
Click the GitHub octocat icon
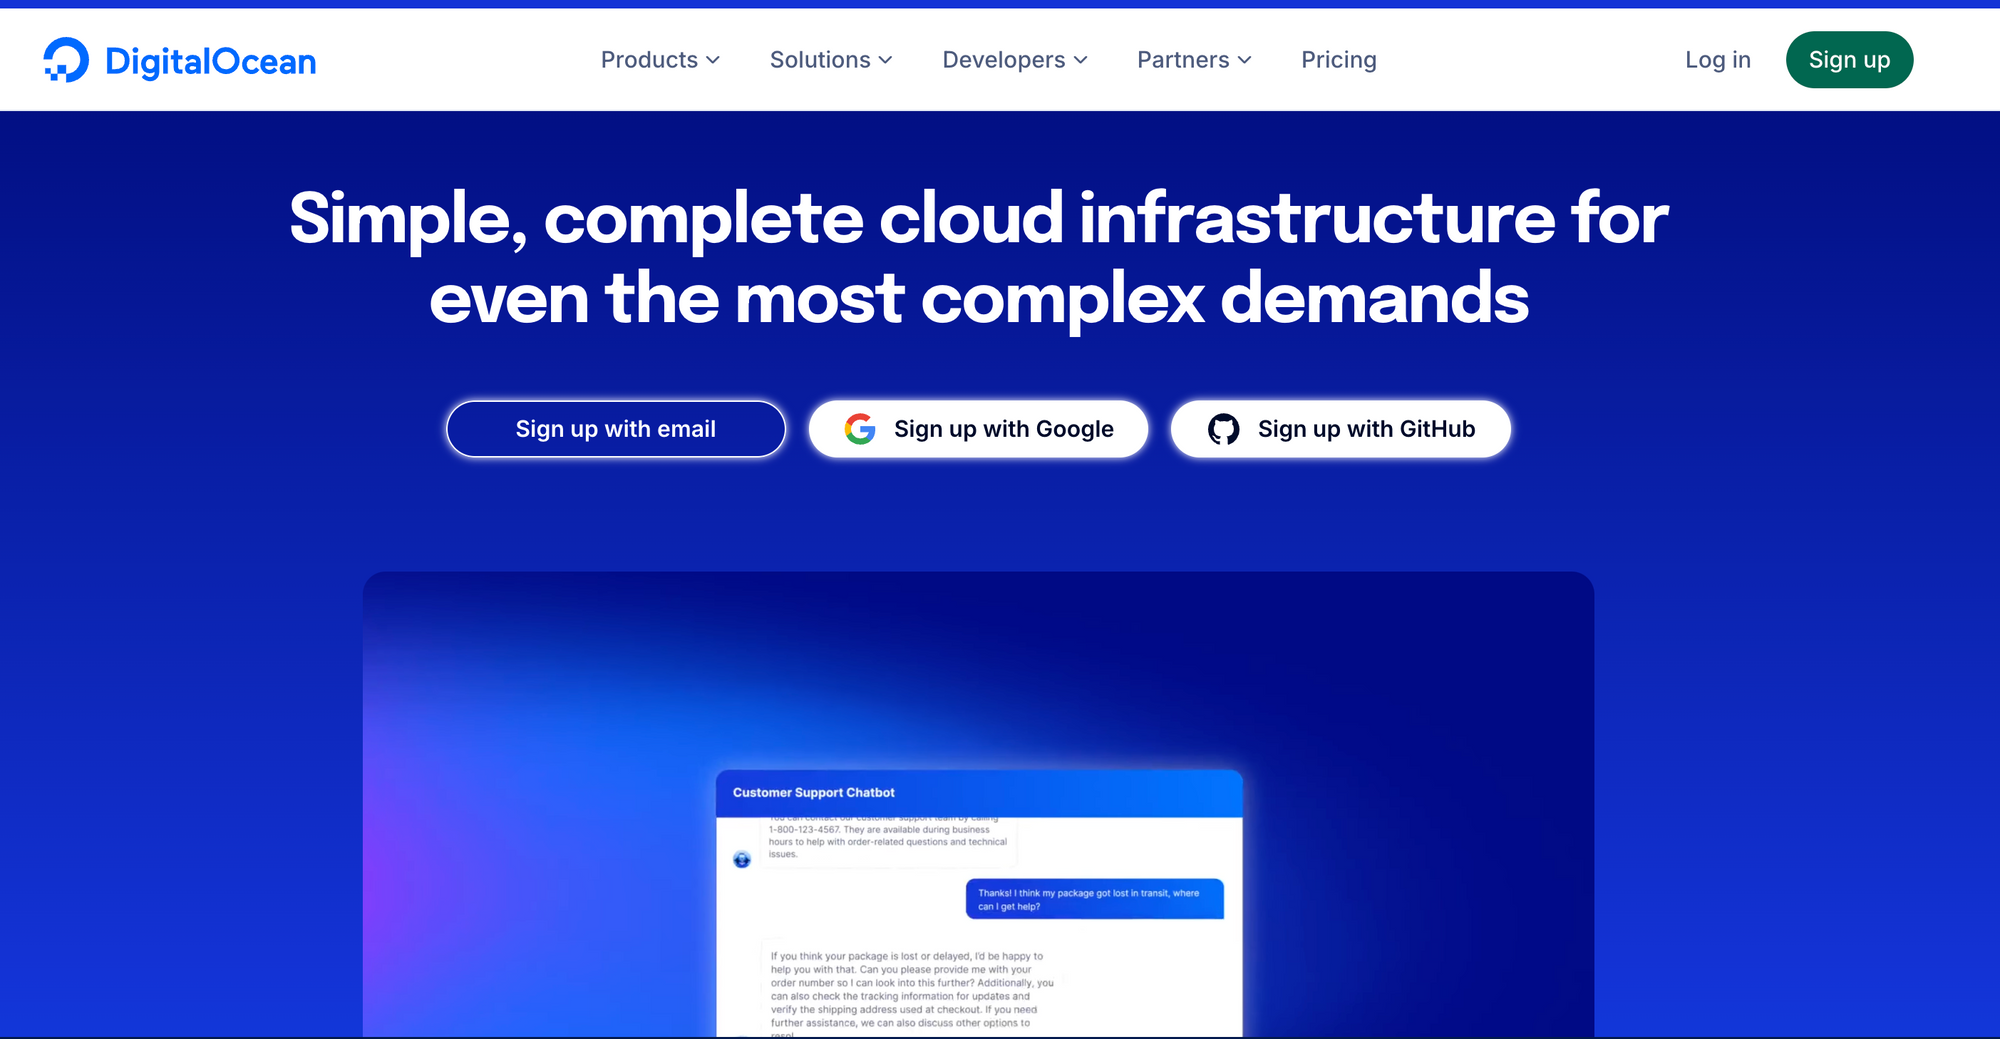tap(1223, 429)
